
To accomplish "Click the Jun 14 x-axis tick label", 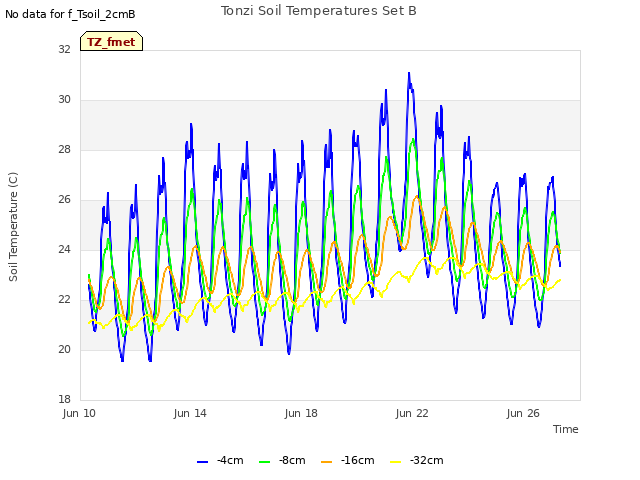I will click(190, 413).
